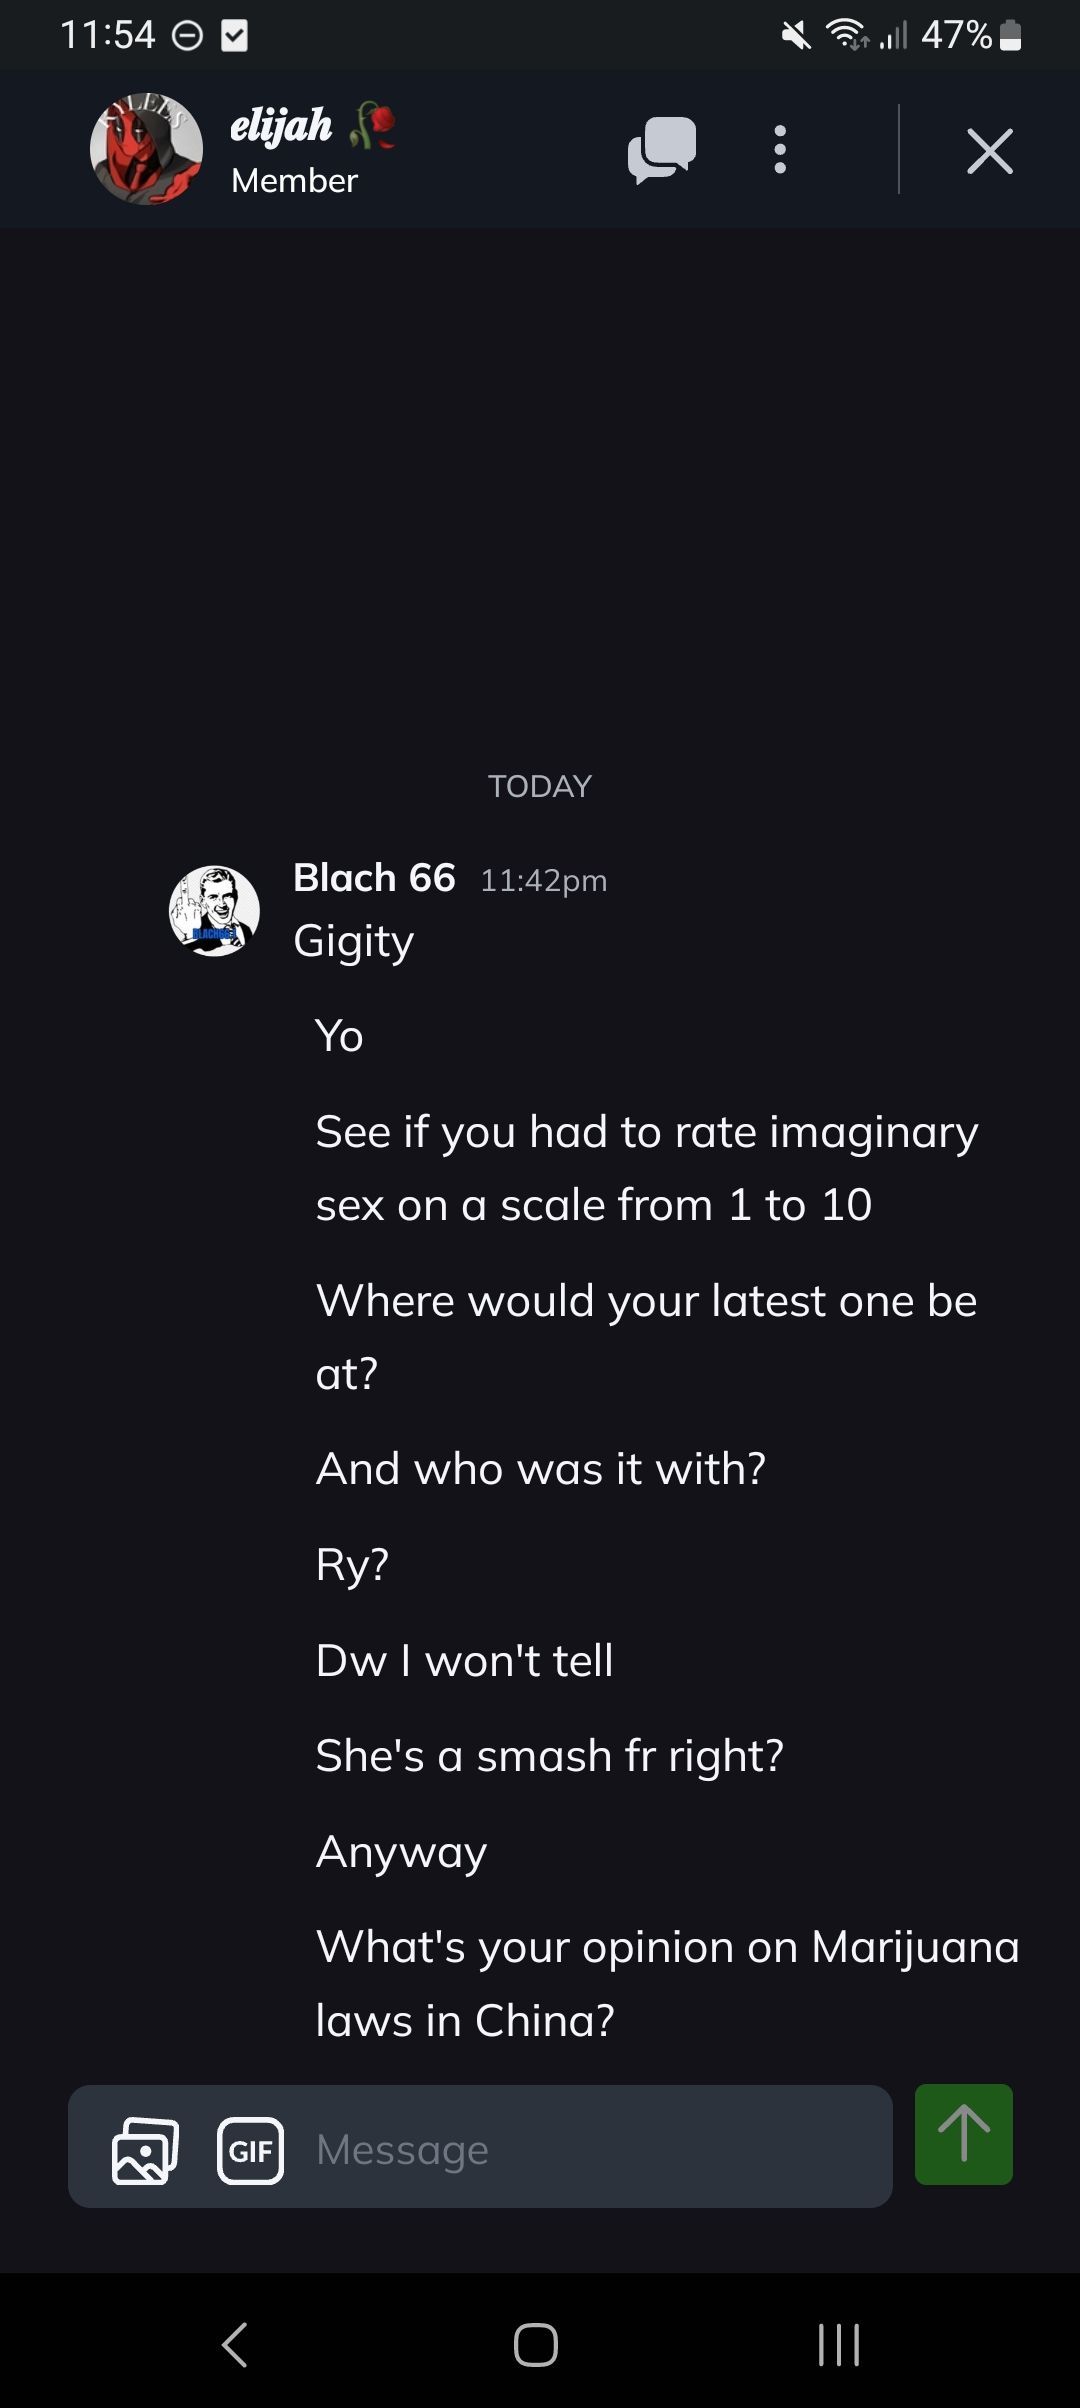Tap the Android back navigation button
This screenshot has width=1080, height=2408.
235,2344
